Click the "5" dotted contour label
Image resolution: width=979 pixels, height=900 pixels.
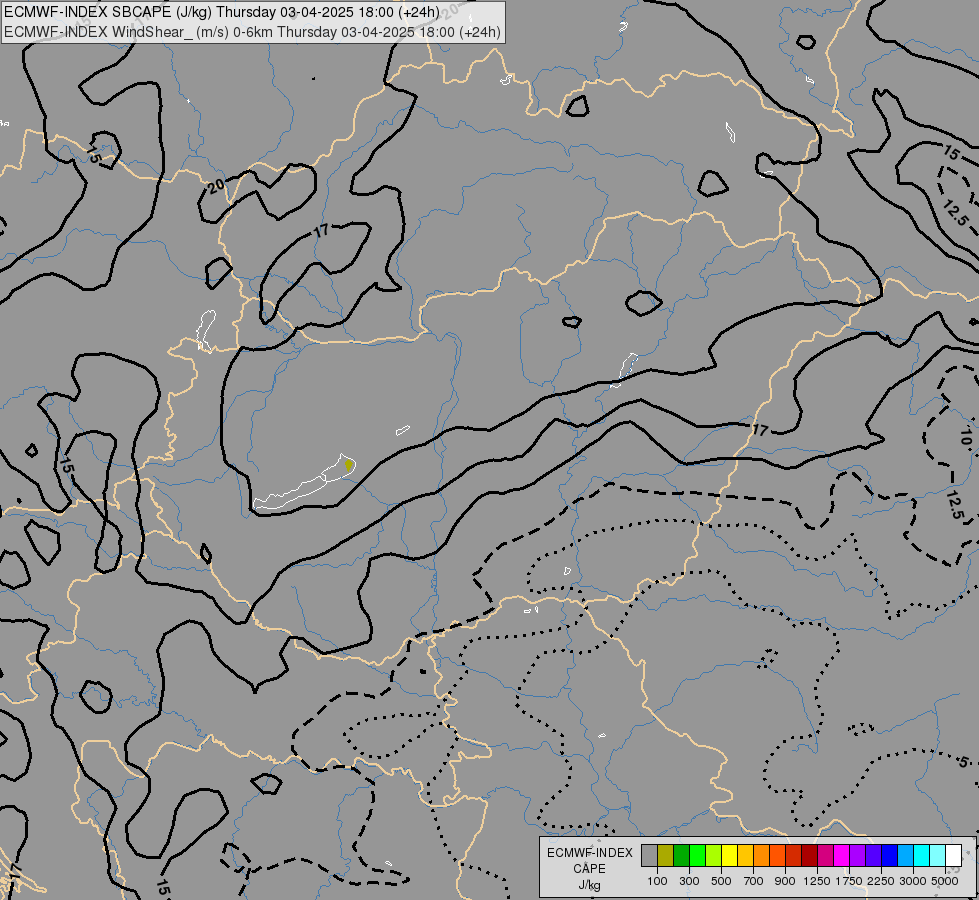963,762
